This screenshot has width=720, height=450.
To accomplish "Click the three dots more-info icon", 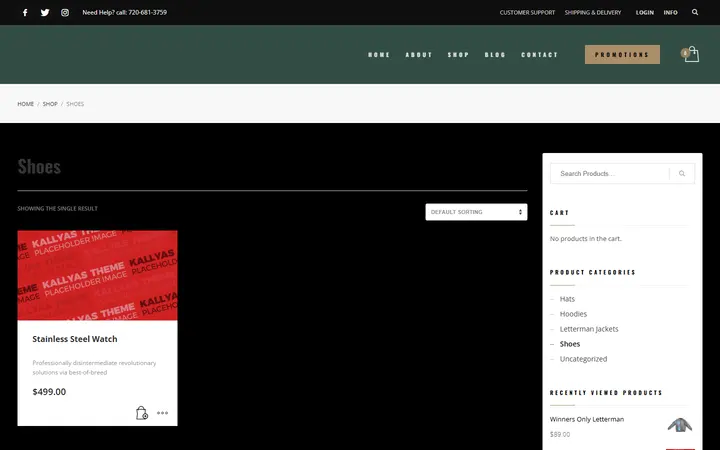I will [162, 413].
